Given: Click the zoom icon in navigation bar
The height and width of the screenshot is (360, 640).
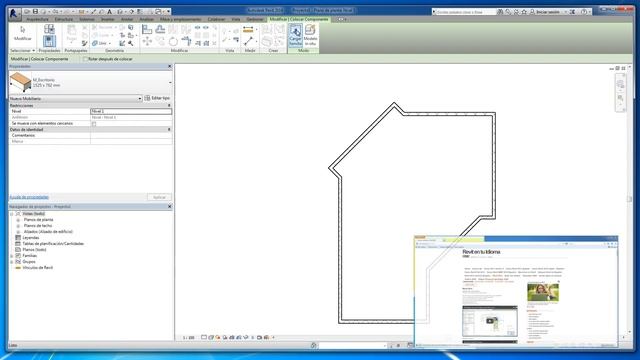Looking at the screenshot, I should pos(620,98).
